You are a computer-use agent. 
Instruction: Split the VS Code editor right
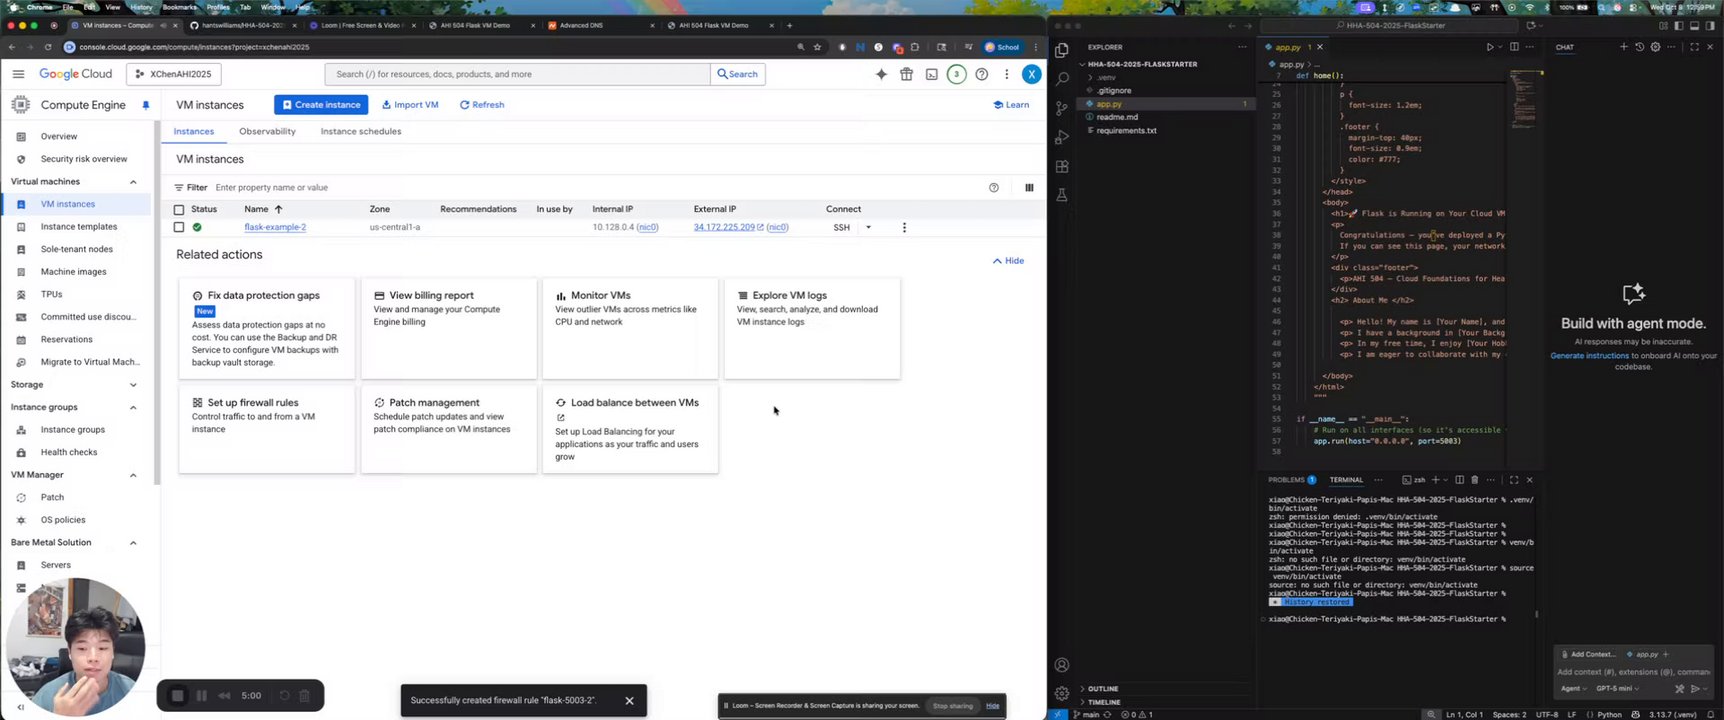point(1514,47)
